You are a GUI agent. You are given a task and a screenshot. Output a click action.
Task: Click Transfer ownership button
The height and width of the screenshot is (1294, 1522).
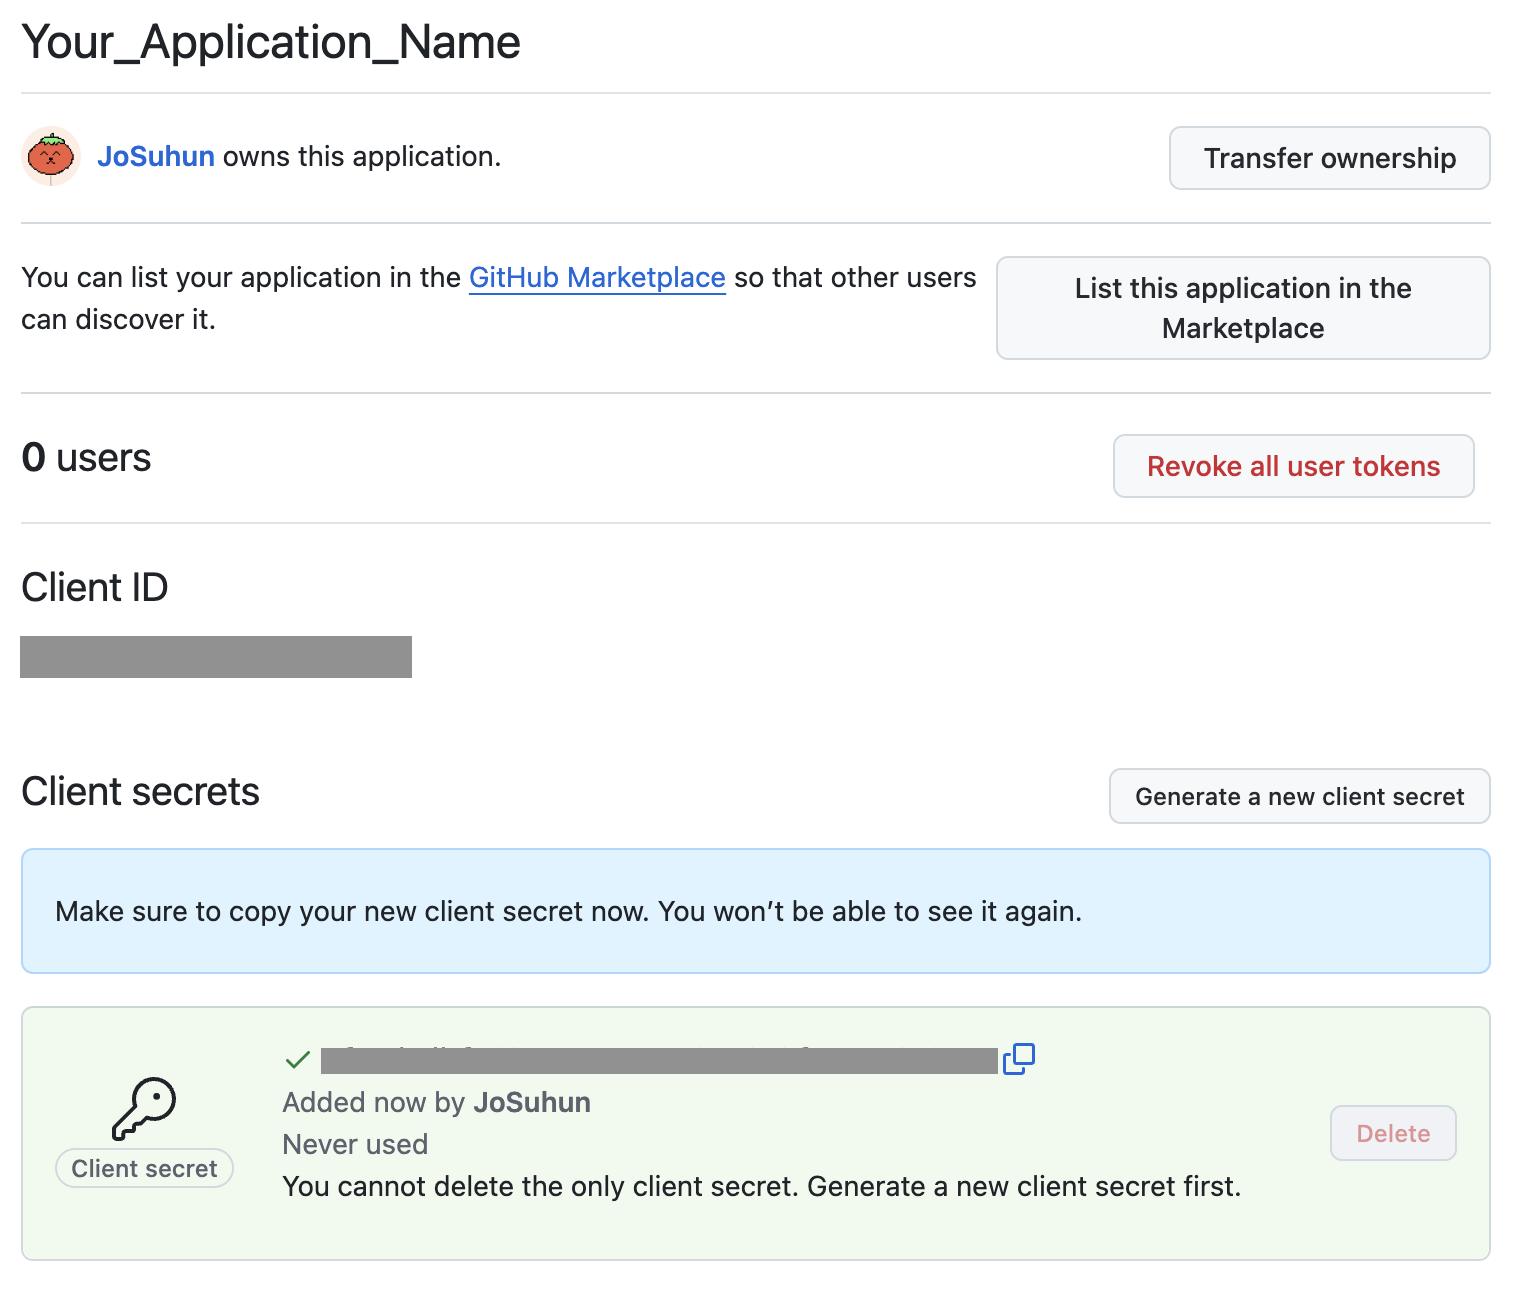point(1329,158)
